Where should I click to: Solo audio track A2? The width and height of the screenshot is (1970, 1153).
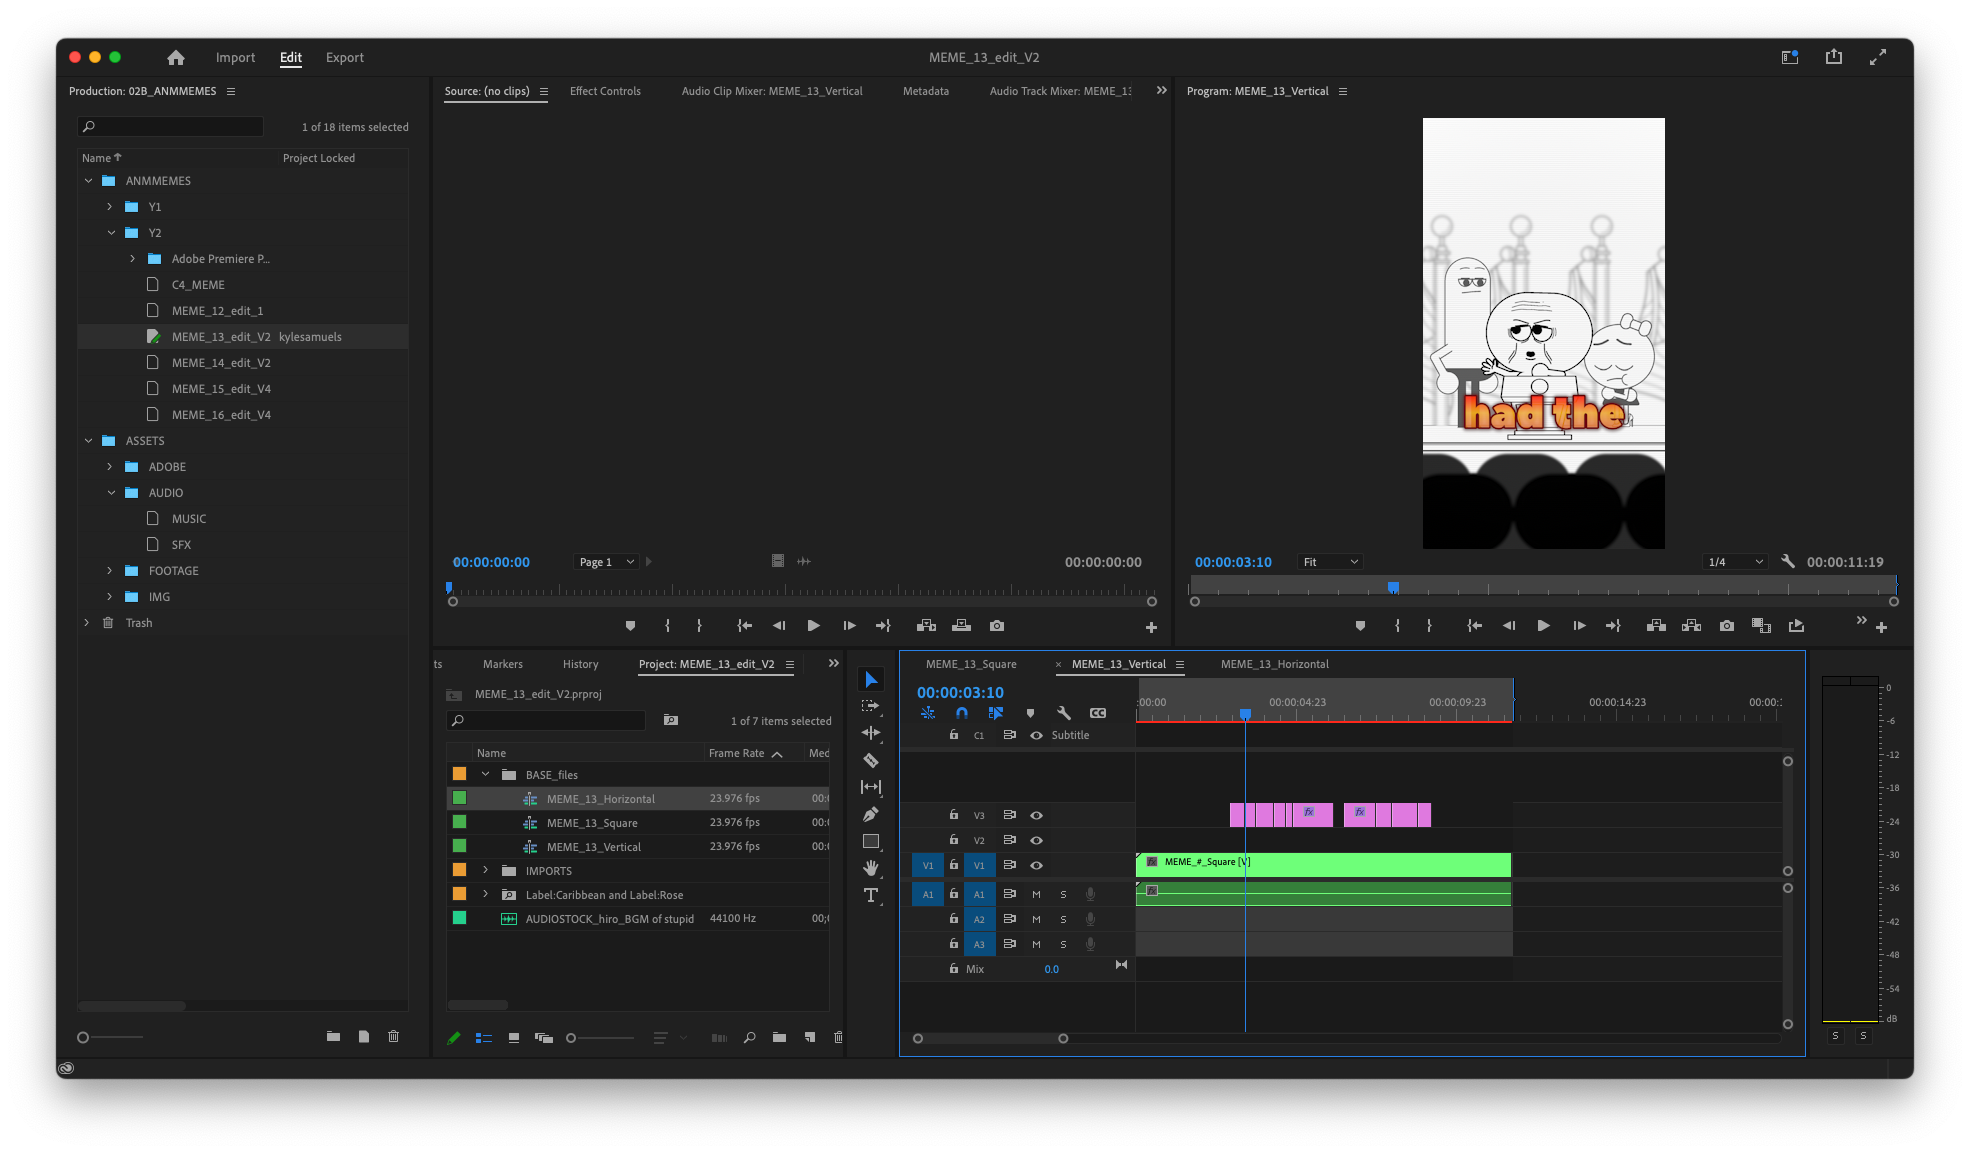click(x=1063, y=919)
